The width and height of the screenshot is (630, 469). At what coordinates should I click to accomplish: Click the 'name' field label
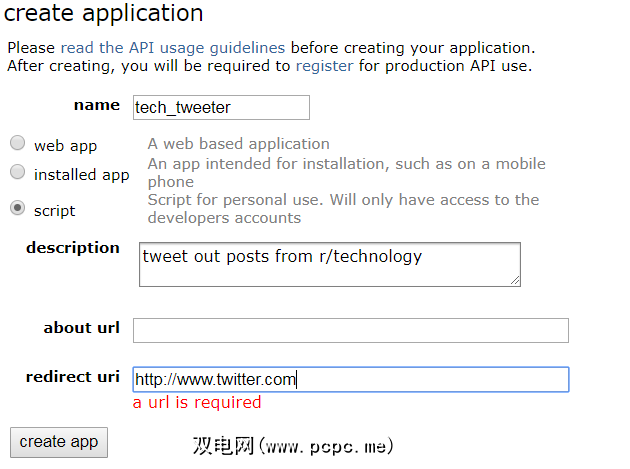tap(97, 105)
